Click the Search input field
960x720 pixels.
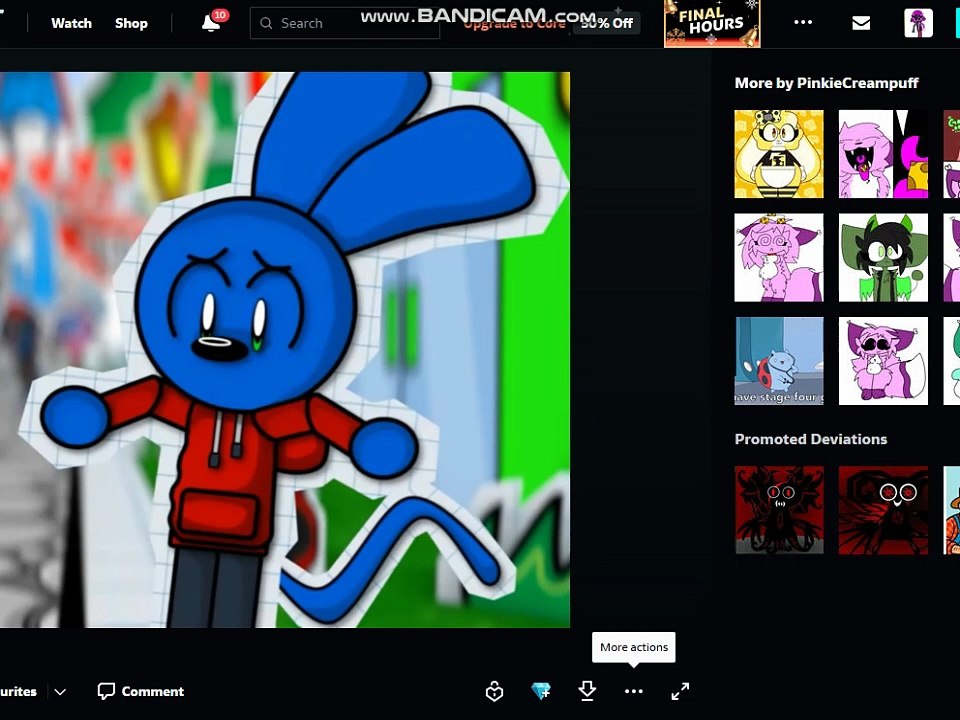pos(345,23)
